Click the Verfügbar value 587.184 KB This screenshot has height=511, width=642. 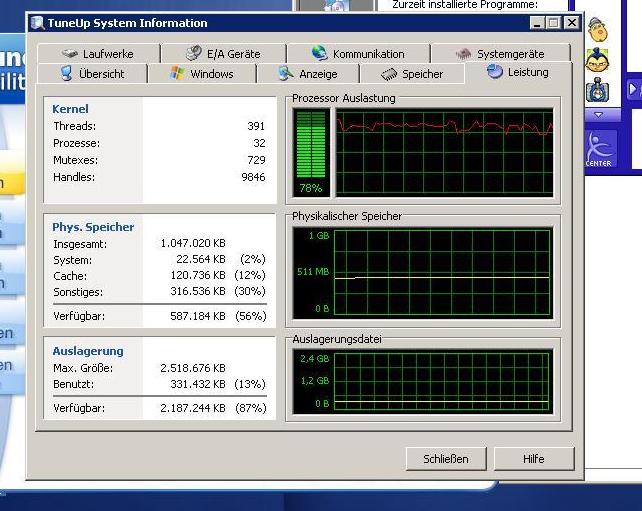click(198, 316)
